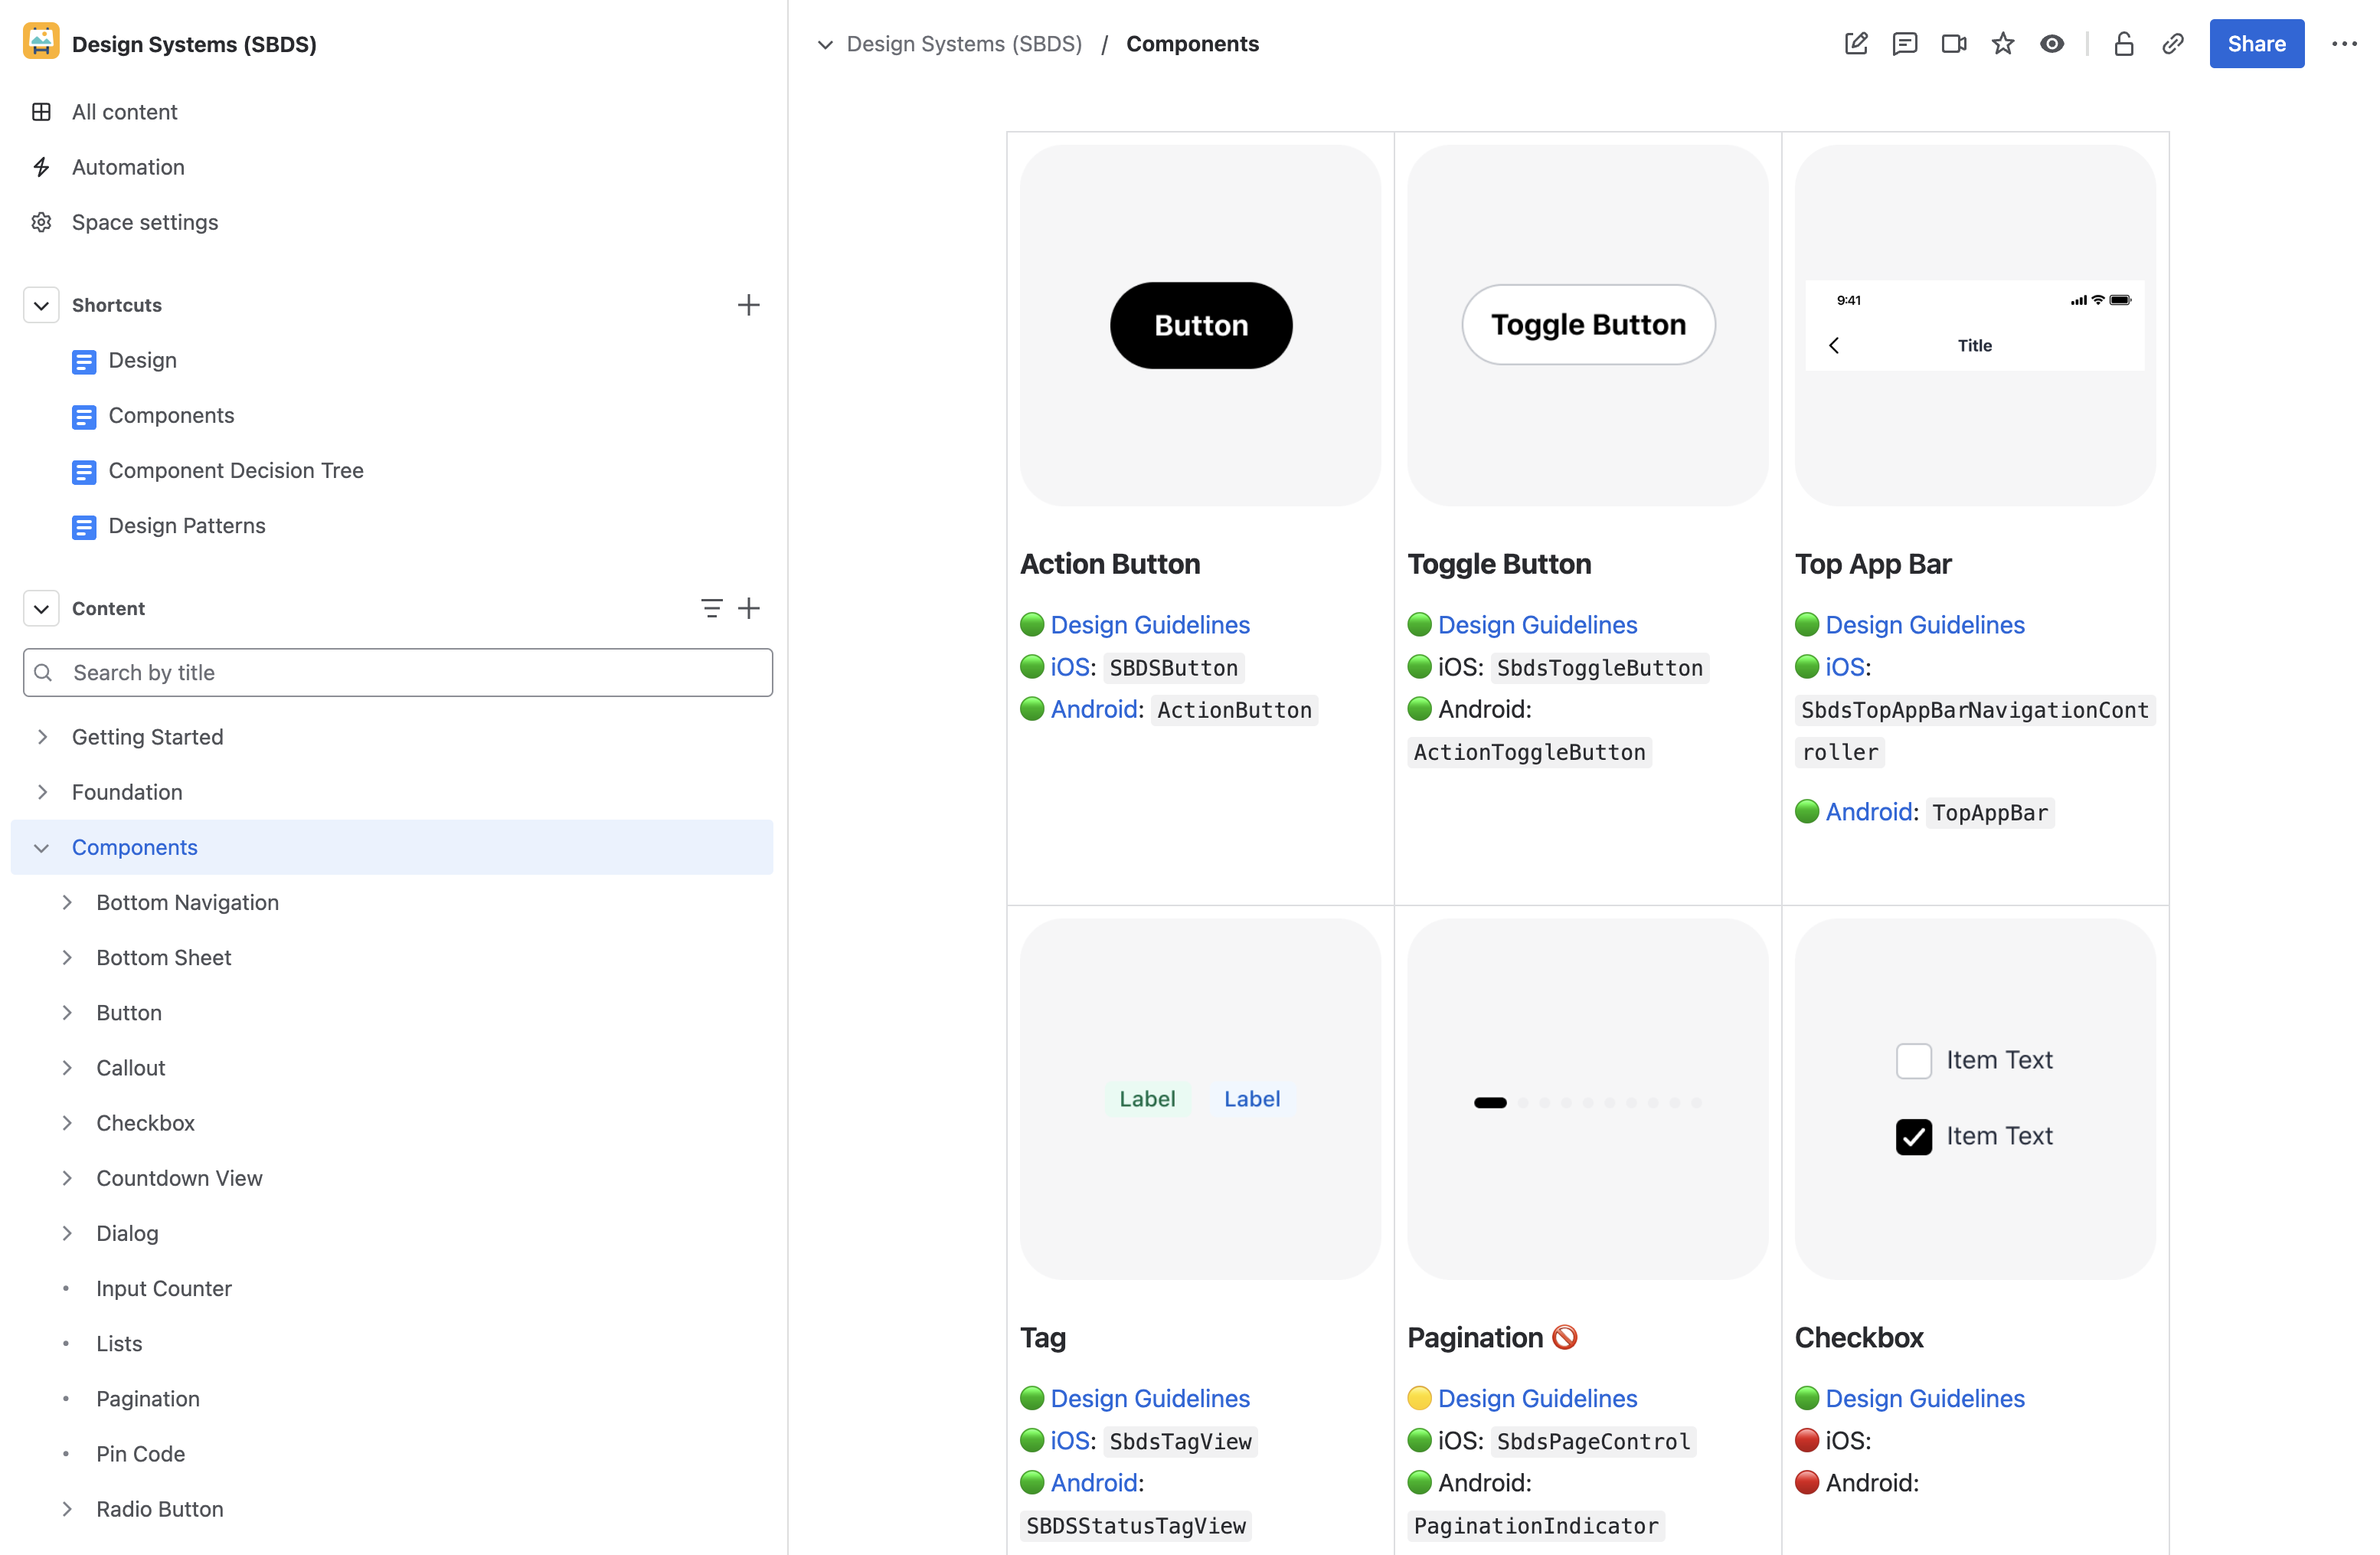
Task: Open Action Button Design Guidelines link
Action: tap(1150, 625)
